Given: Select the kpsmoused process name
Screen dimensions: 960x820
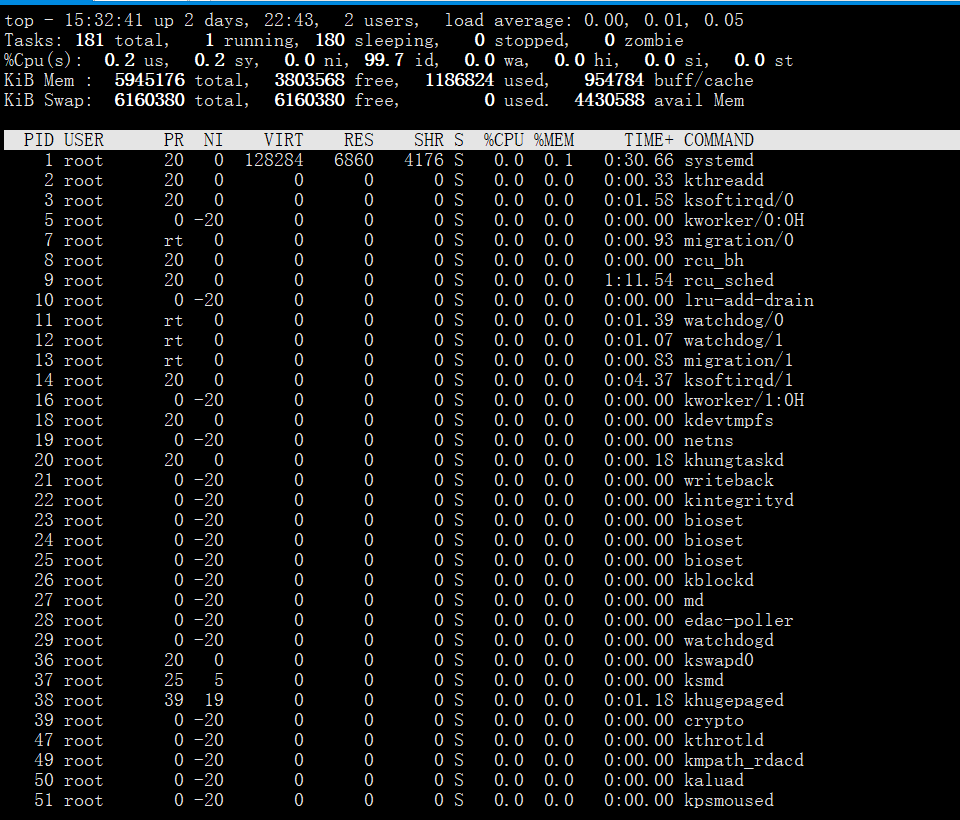Looking at the screenshot, I should pyautogui.click(x=729, y=800).
